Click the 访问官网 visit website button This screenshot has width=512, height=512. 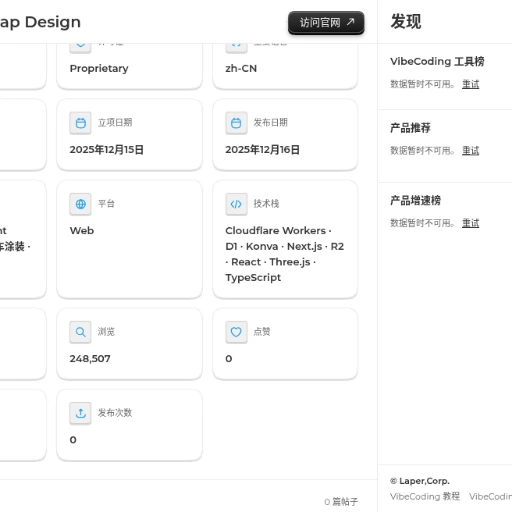tap(326, 23)
